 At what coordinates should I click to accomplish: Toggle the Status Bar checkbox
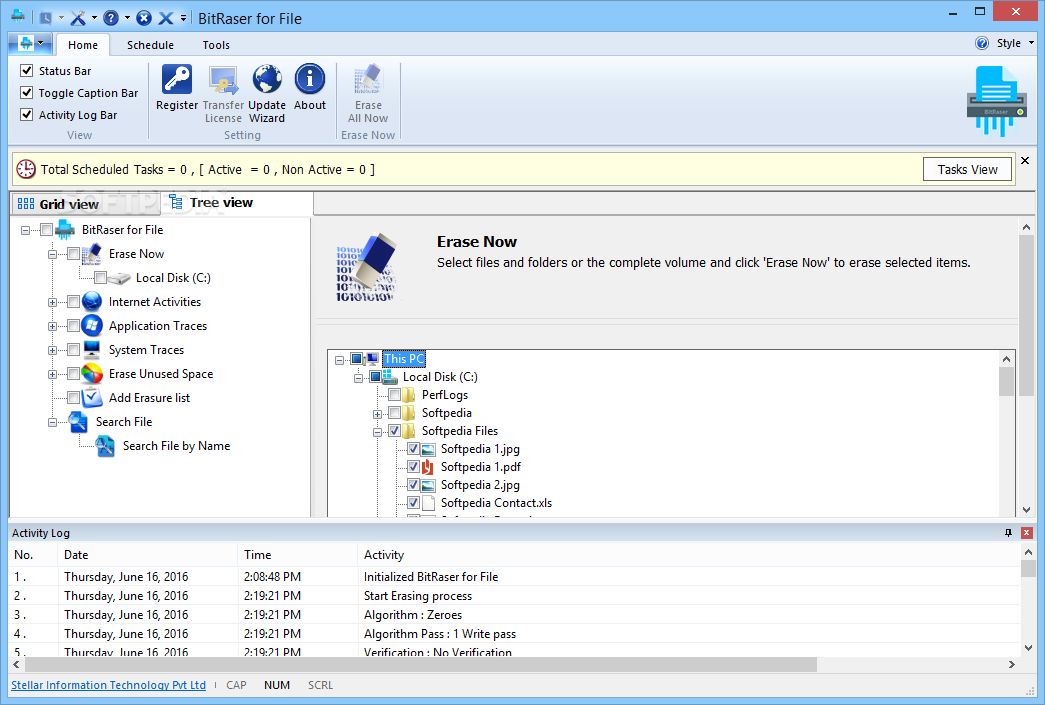click(27, 71)
